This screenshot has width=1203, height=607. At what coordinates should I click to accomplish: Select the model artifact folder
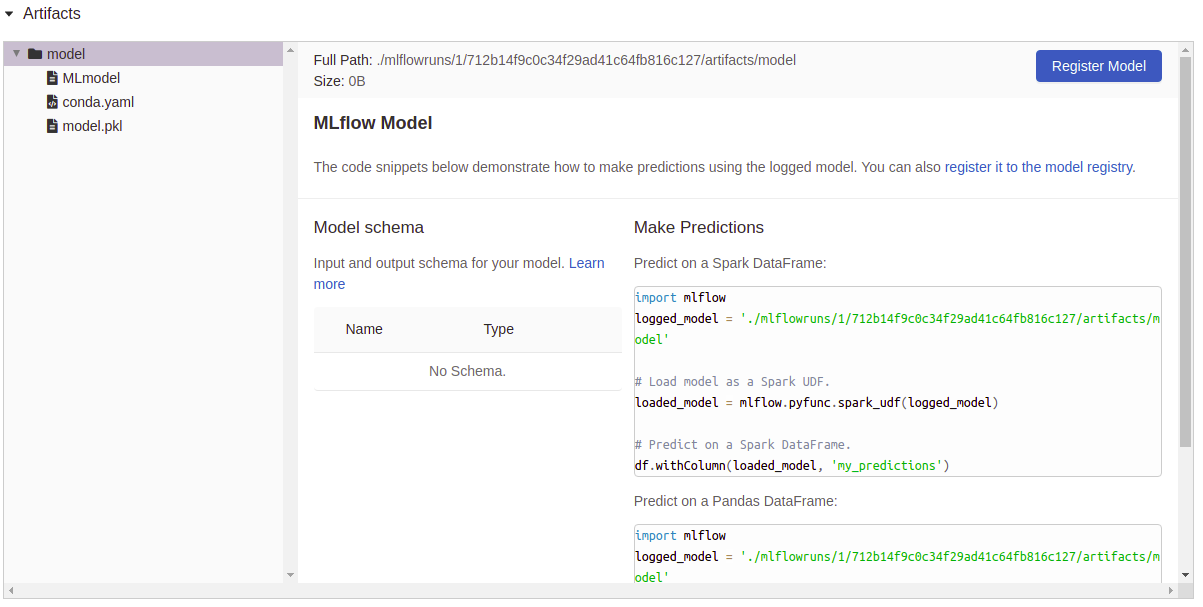65,54
